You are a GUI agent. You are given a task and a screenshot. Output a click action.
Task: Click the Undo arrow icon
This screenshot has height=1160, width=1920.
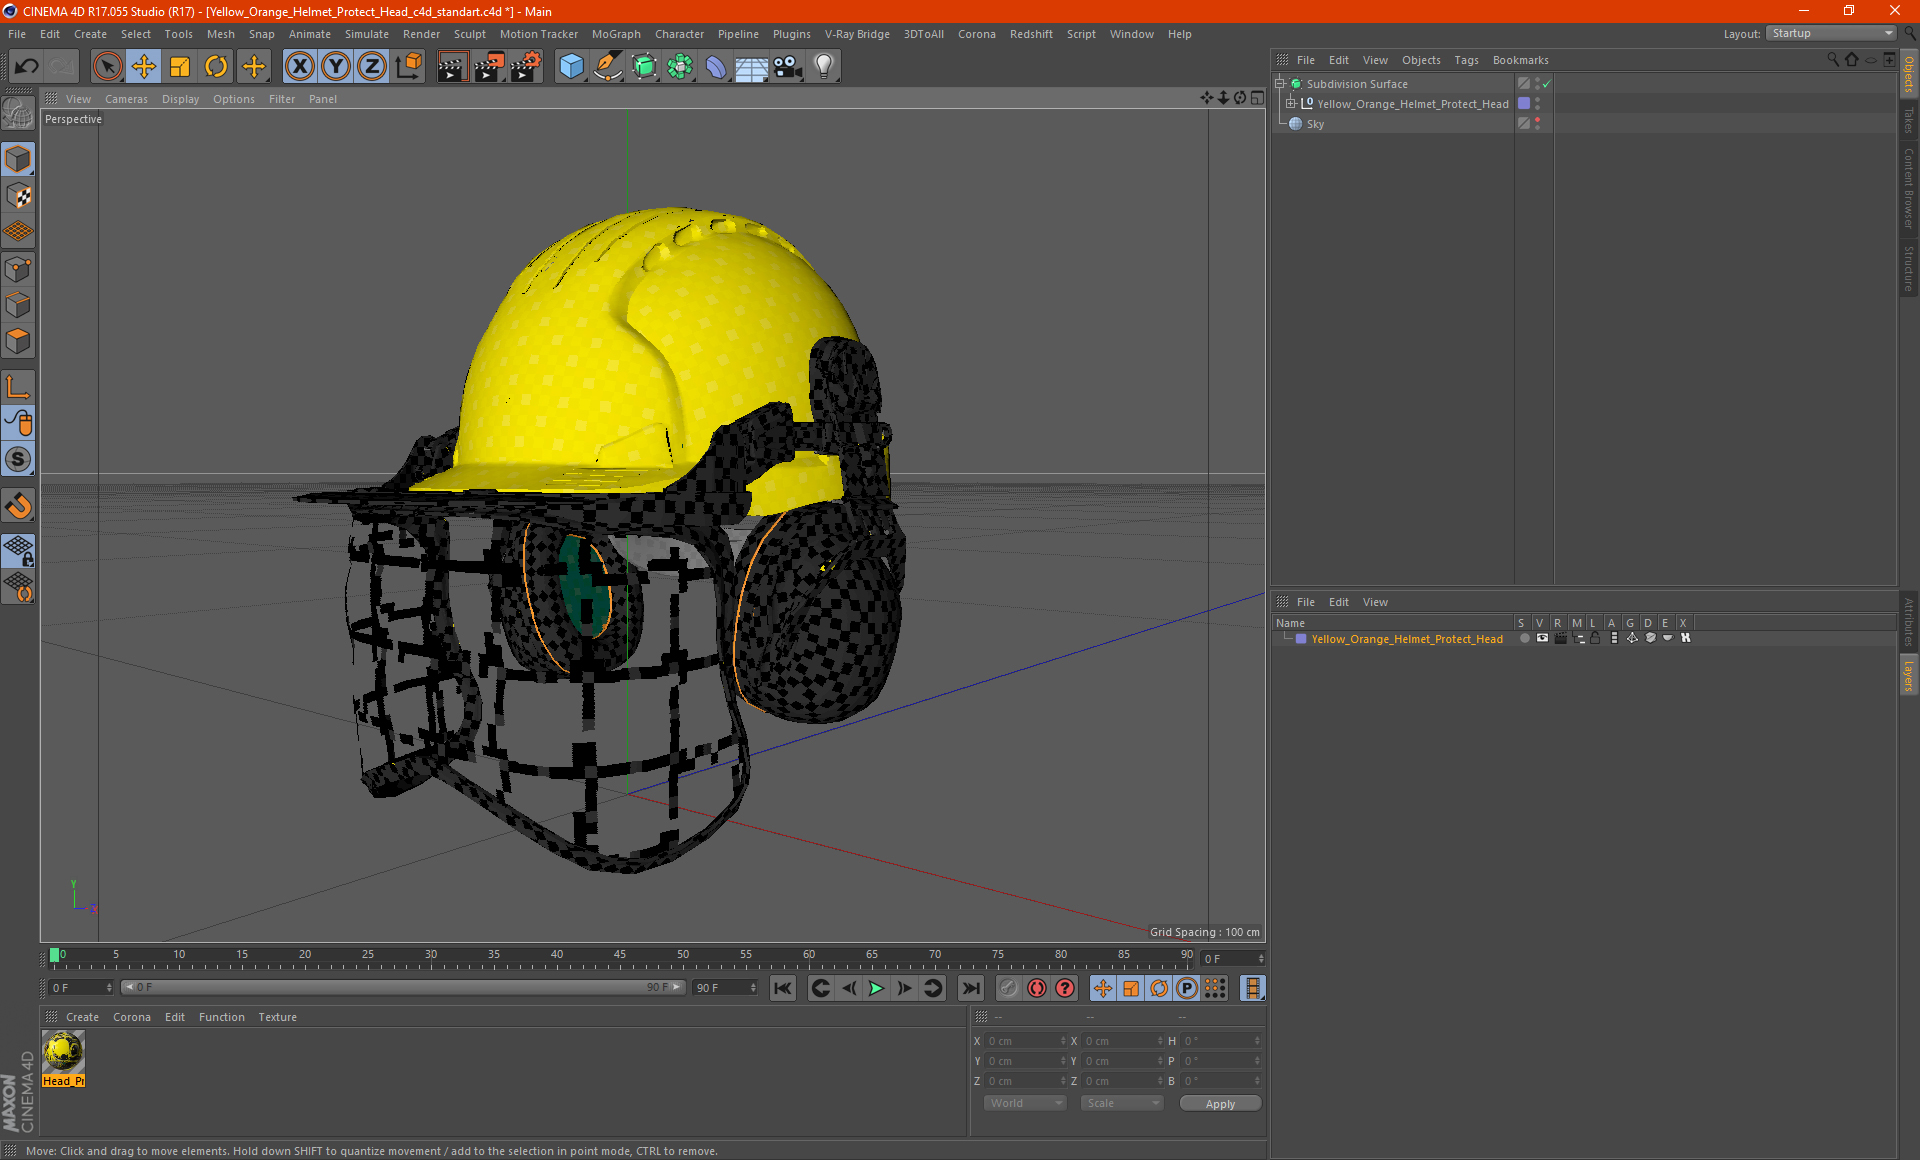click(x=26, y=67)
